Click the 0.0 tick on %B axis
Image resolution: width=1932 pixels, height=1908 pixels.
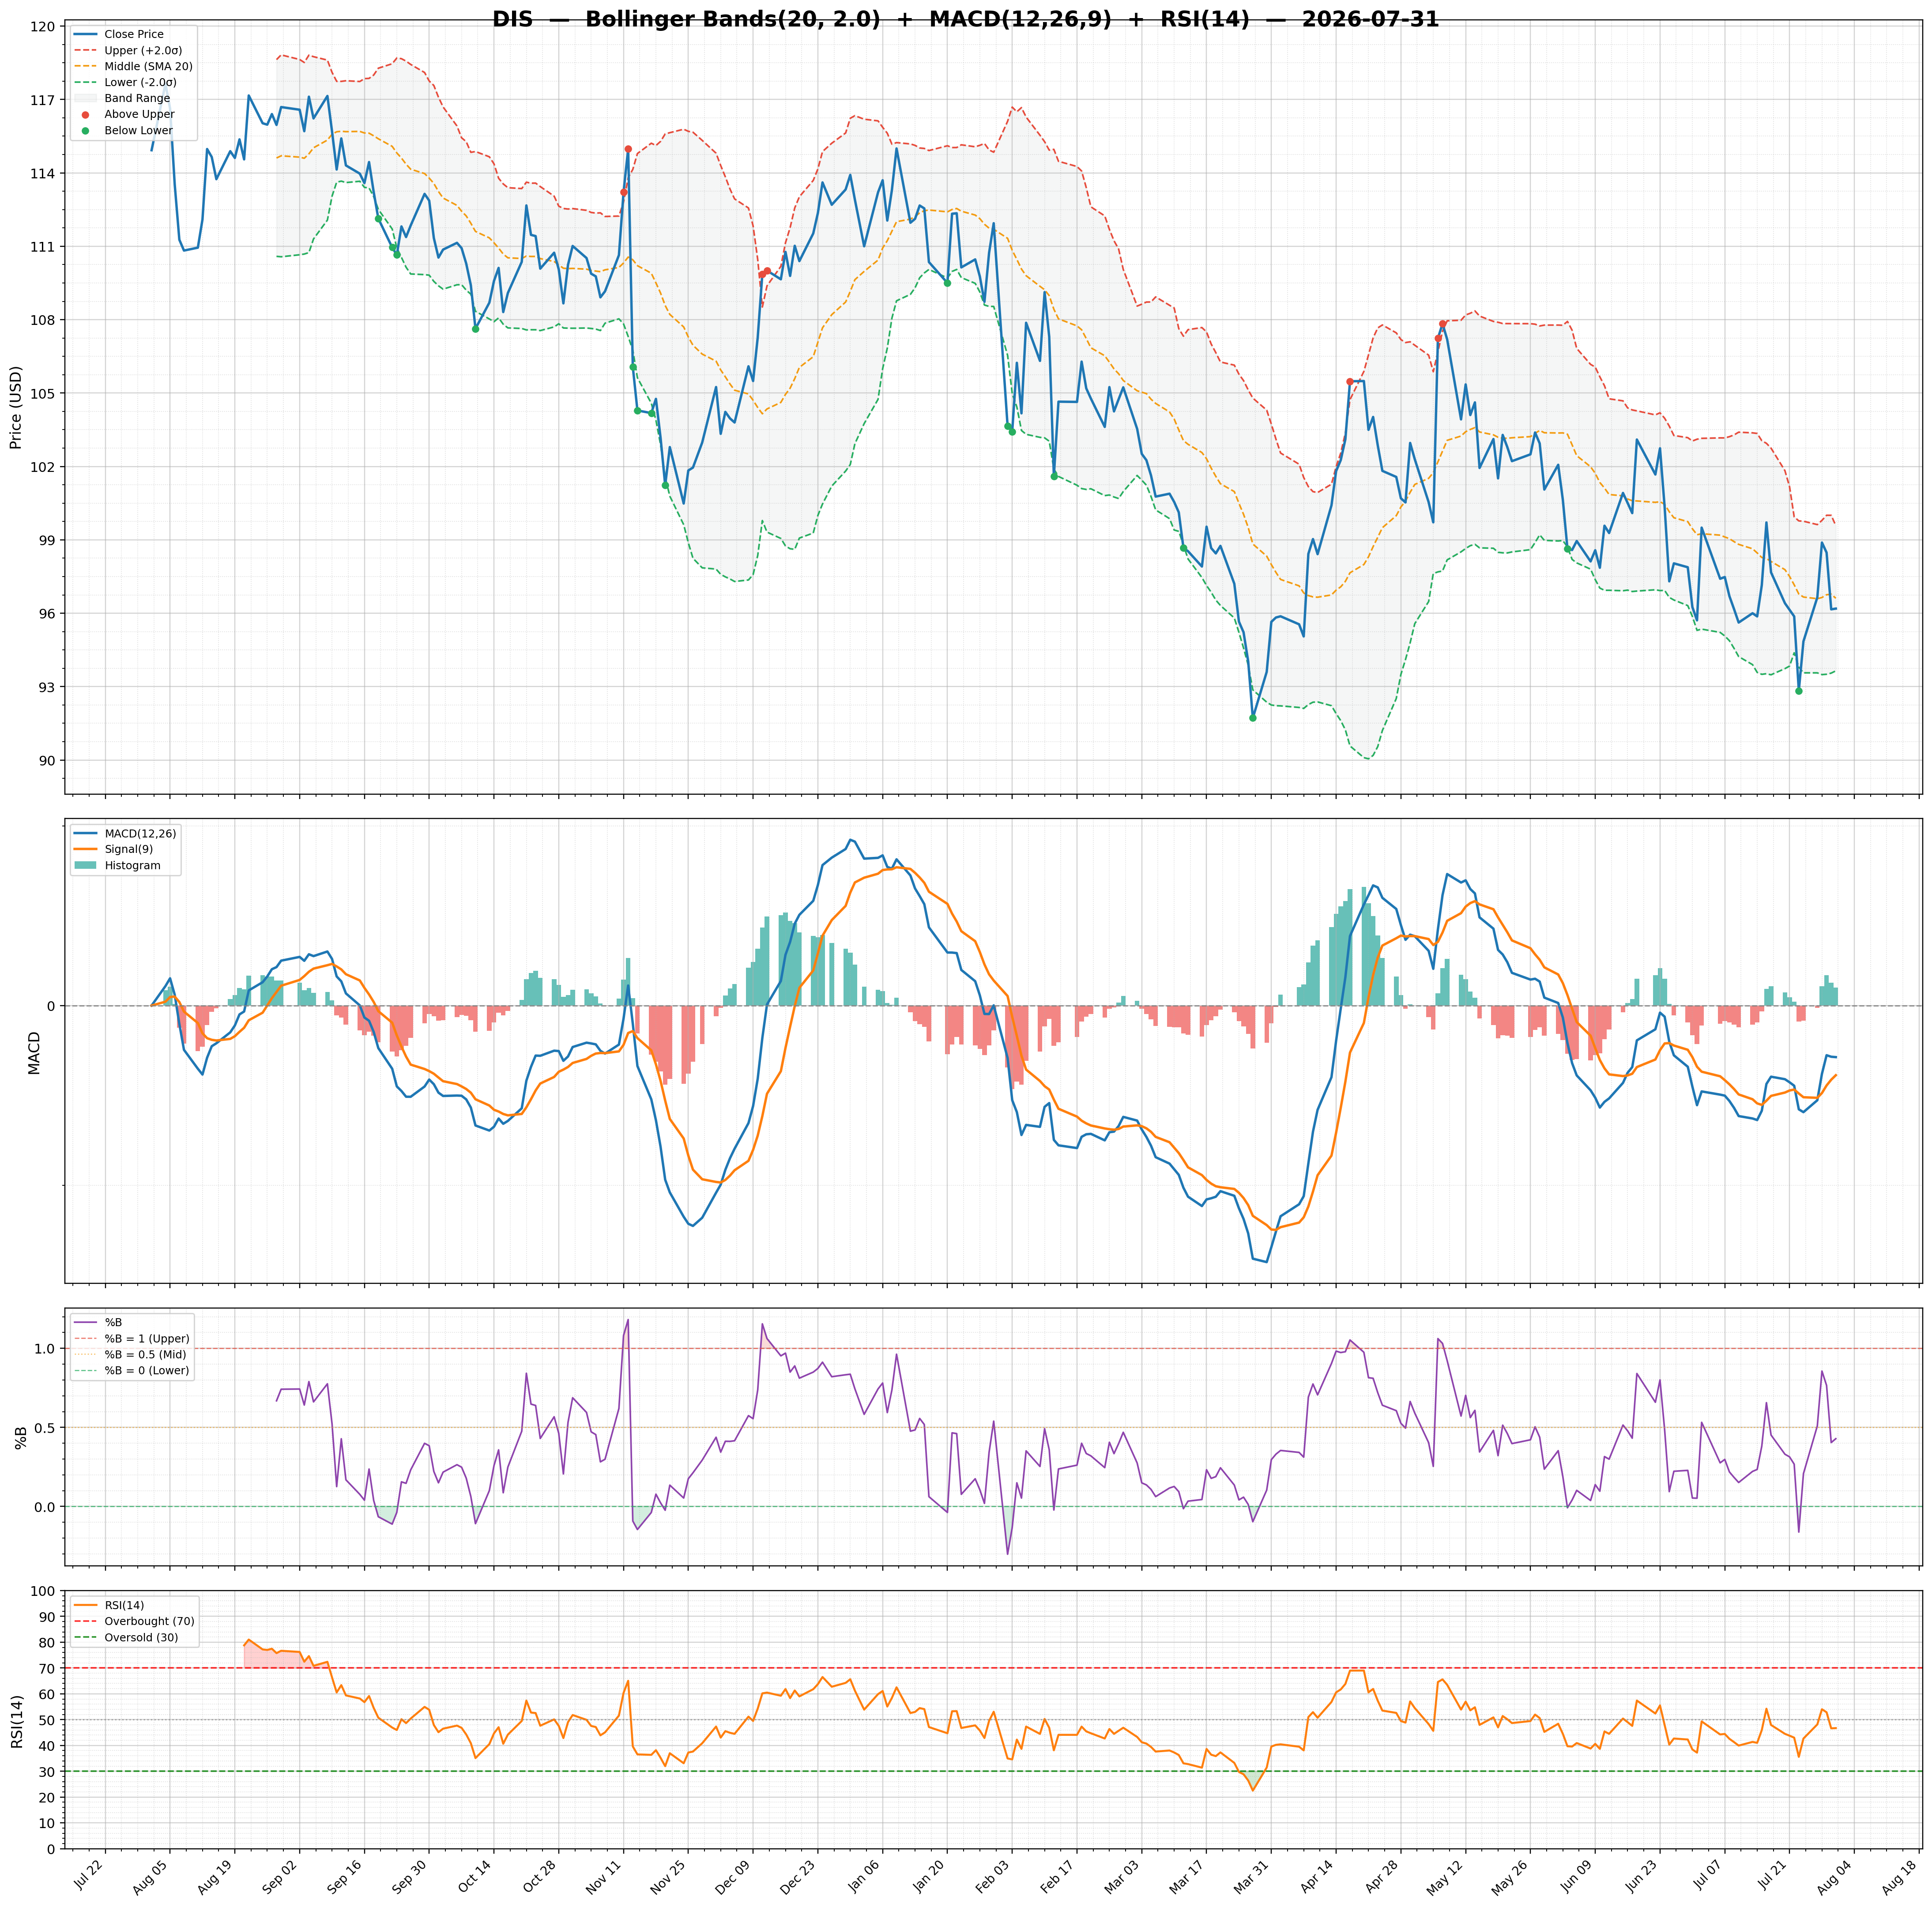(x=45, y=1507)
